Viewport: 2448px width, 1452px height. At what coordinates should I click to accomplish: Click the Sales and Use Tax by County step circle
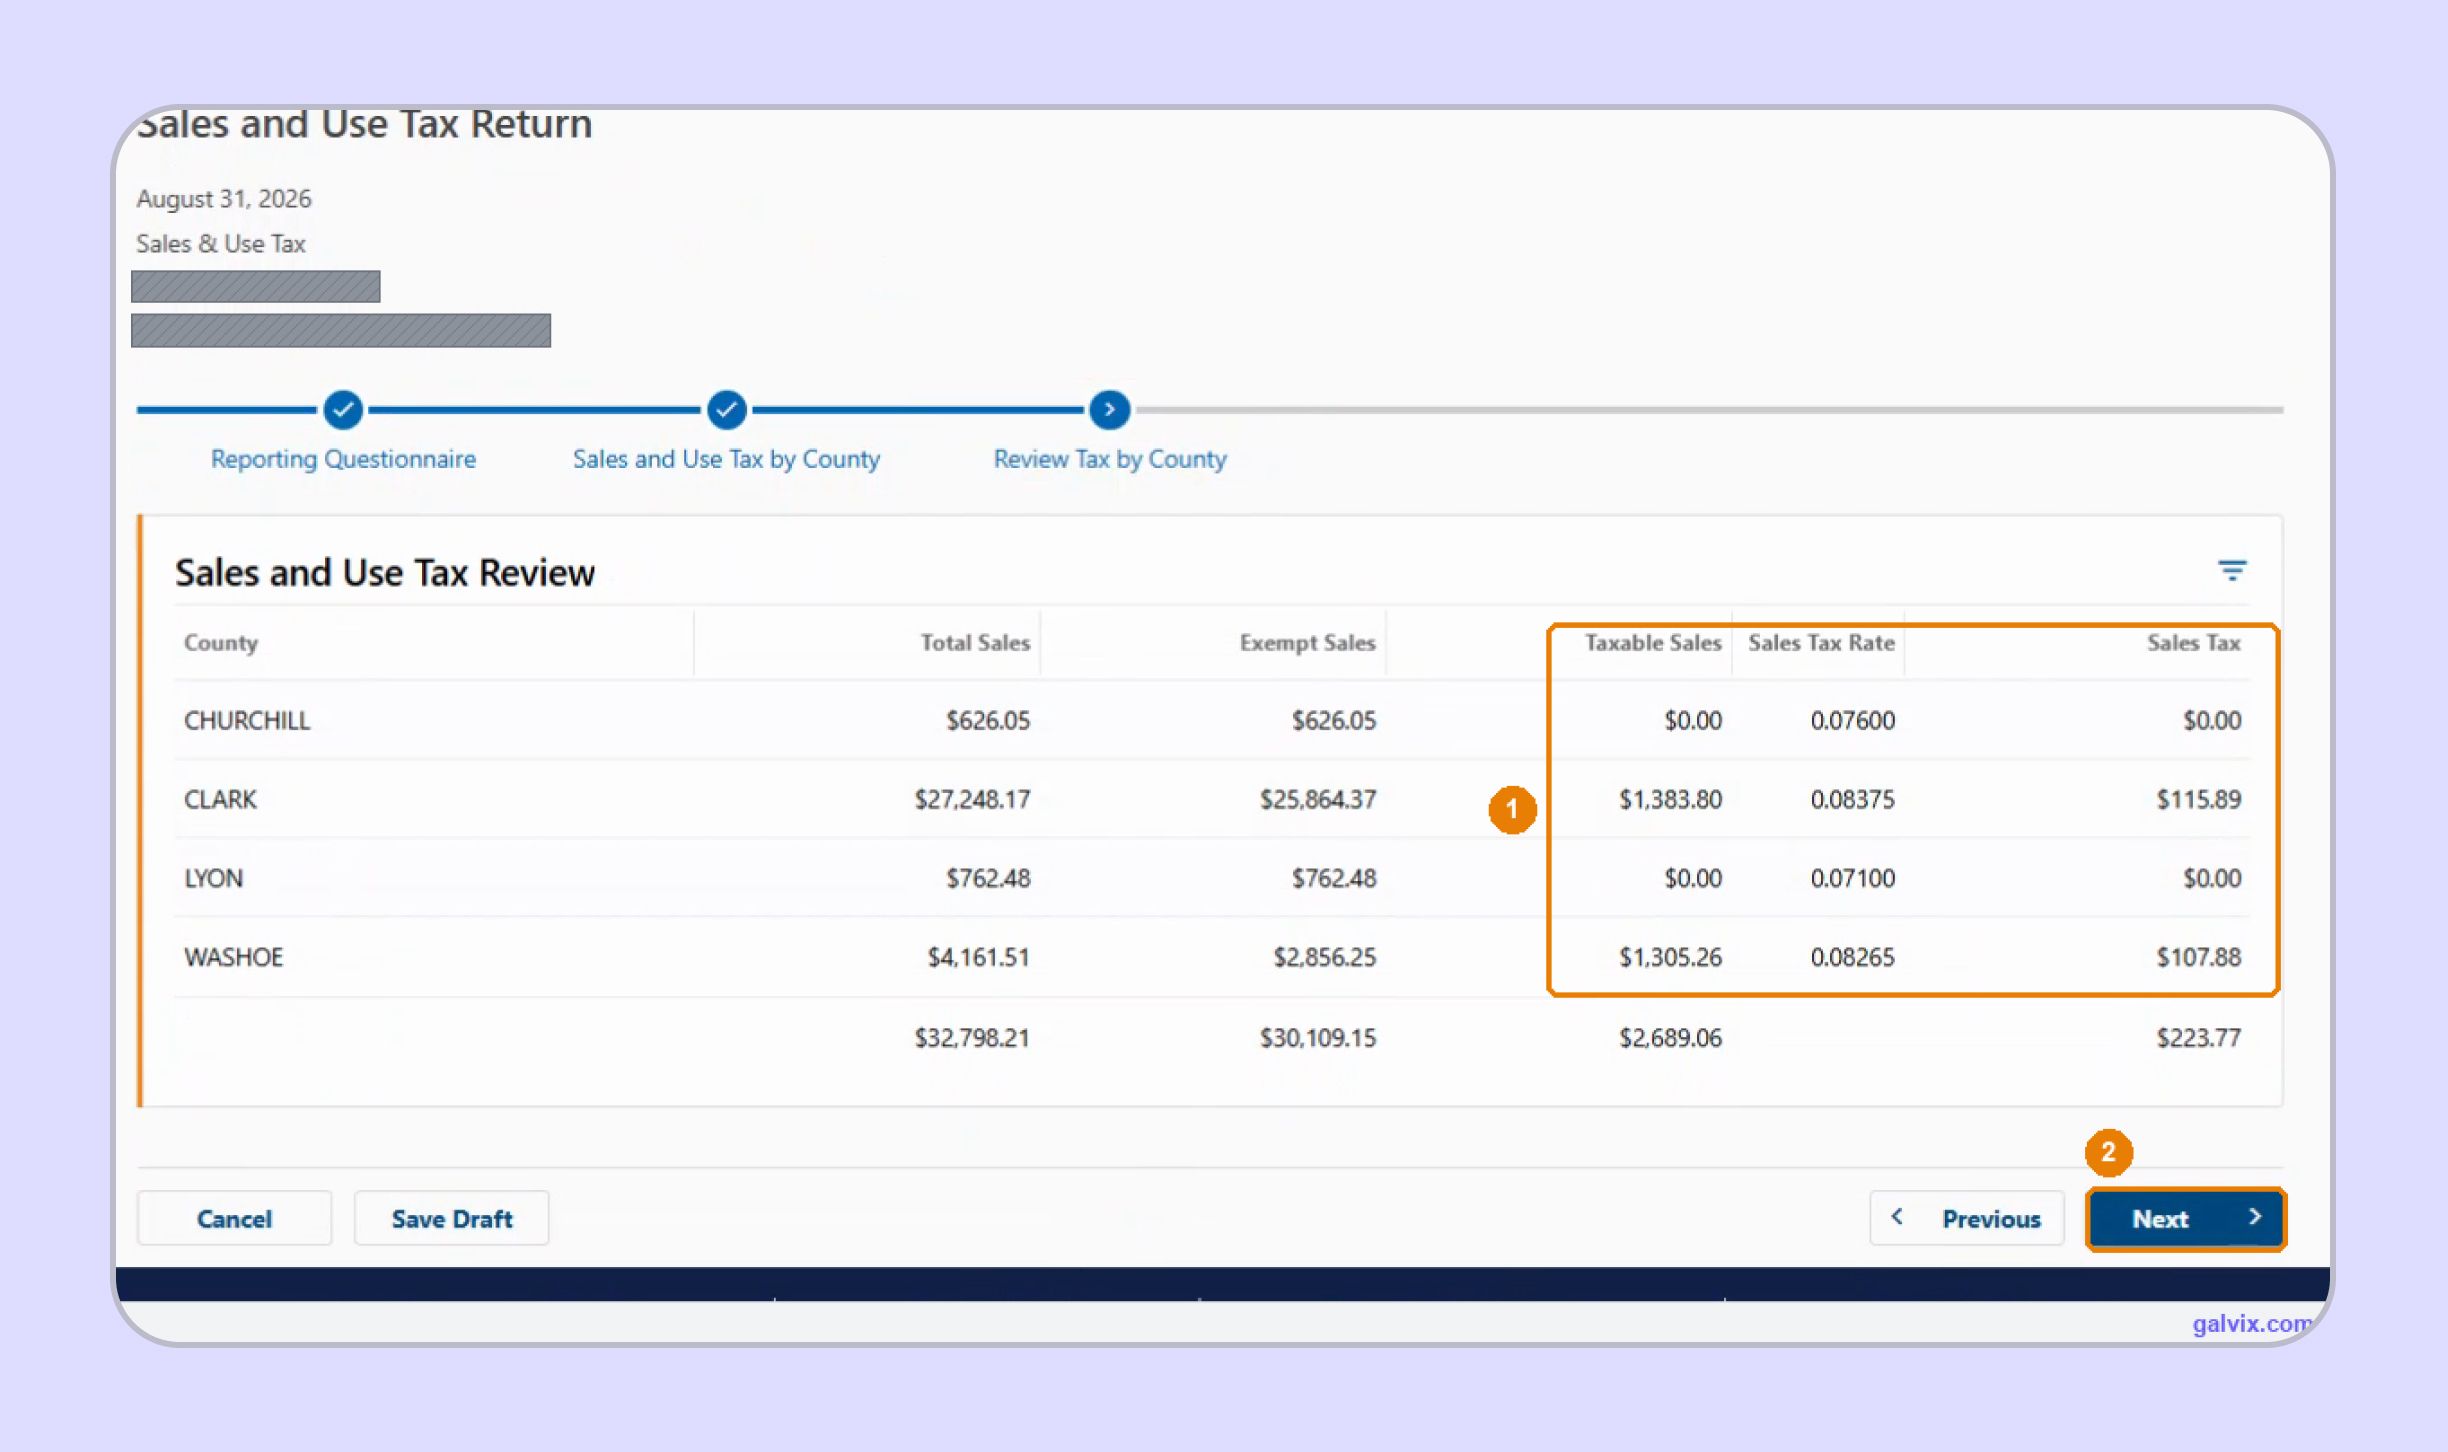tap(727, 409)
